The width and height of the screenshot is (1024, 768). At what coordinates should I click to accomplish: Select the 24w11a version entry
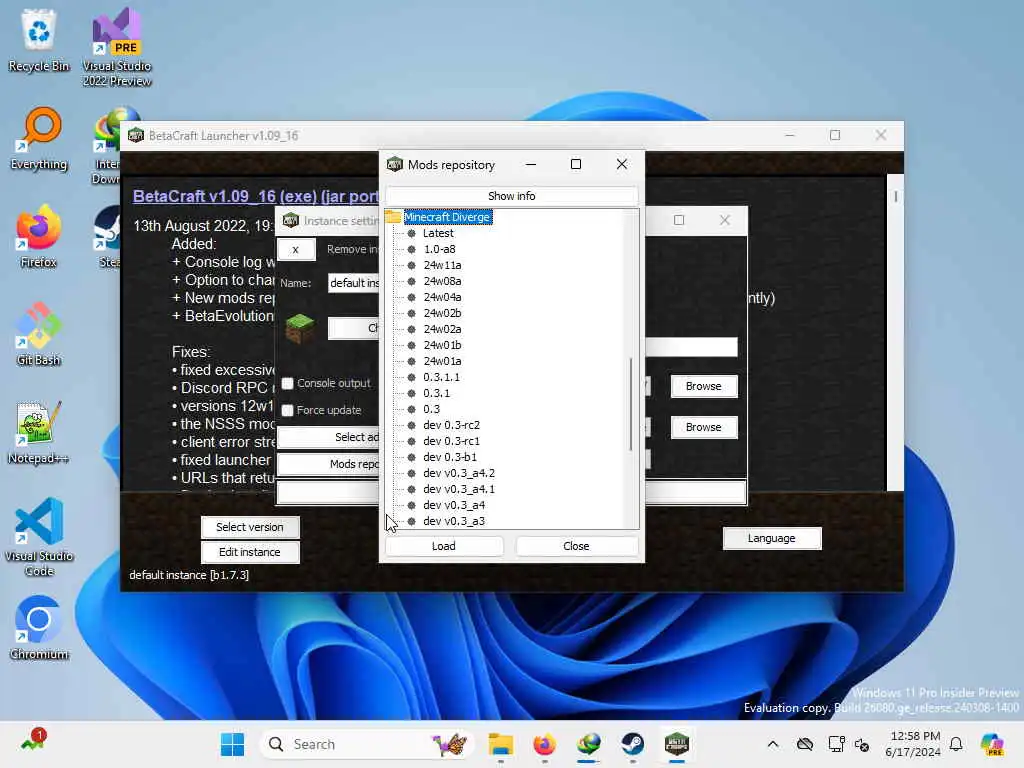coord(442,265)
